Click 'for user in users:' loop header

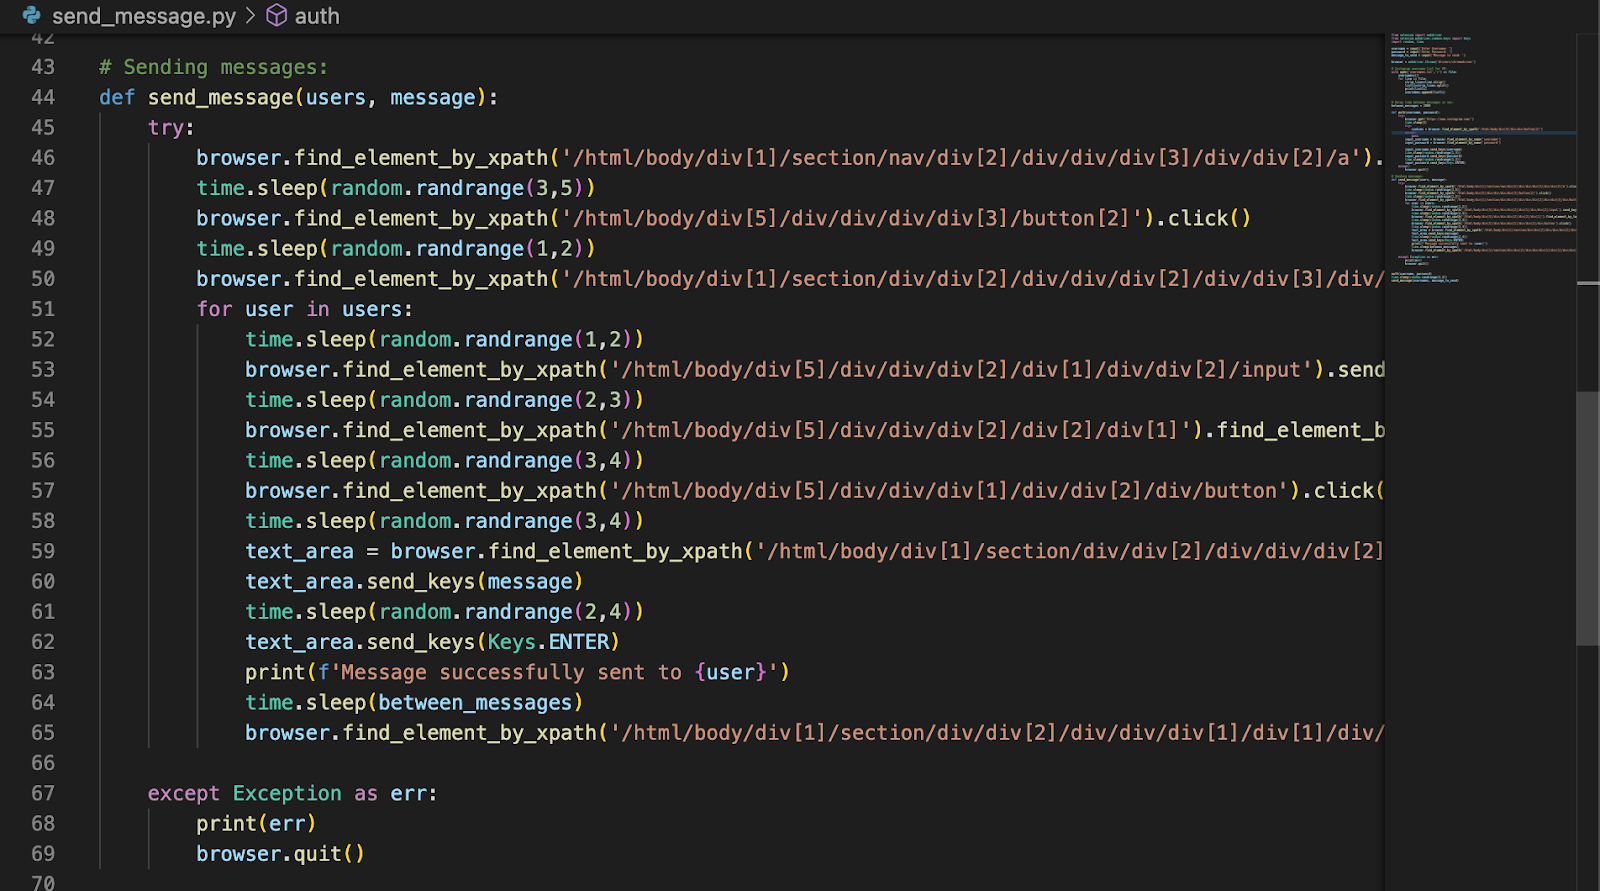(304, 309)
